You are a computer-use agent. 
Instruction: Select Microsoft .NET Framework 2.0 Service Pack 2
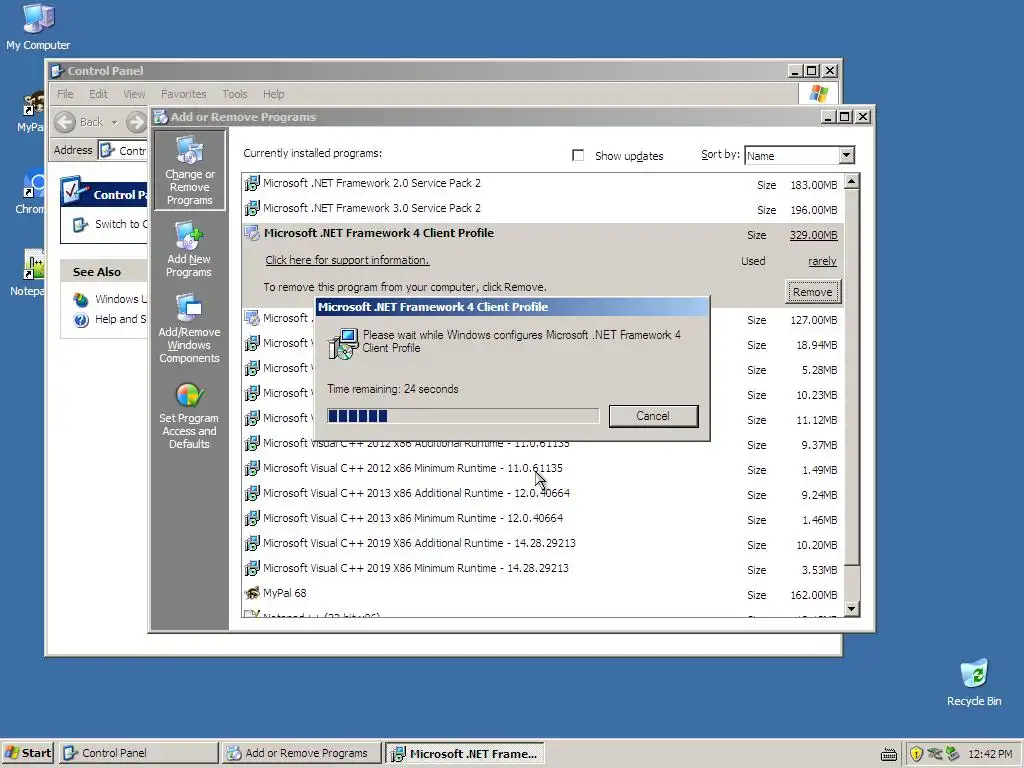point(542,184)
